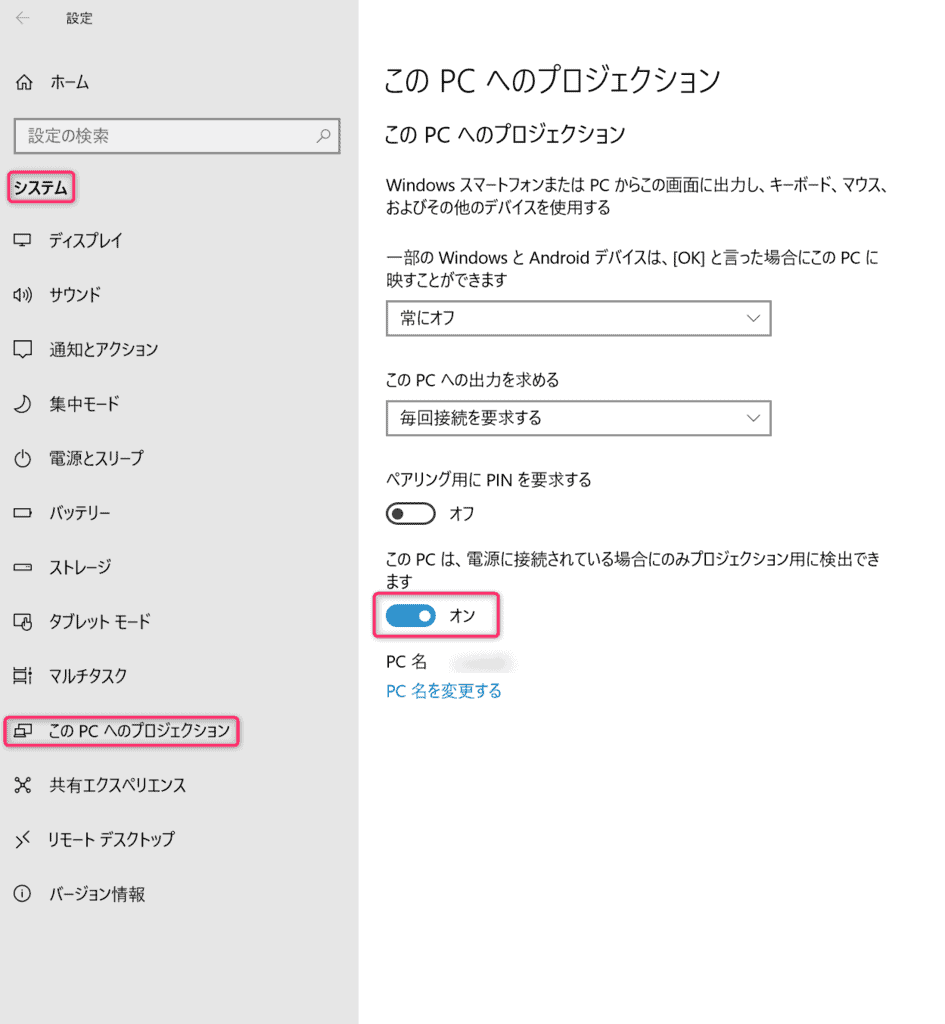Click the settings search (設定の検索) field
Viewport: 945px width, 1024px height.
pos(165,135)
